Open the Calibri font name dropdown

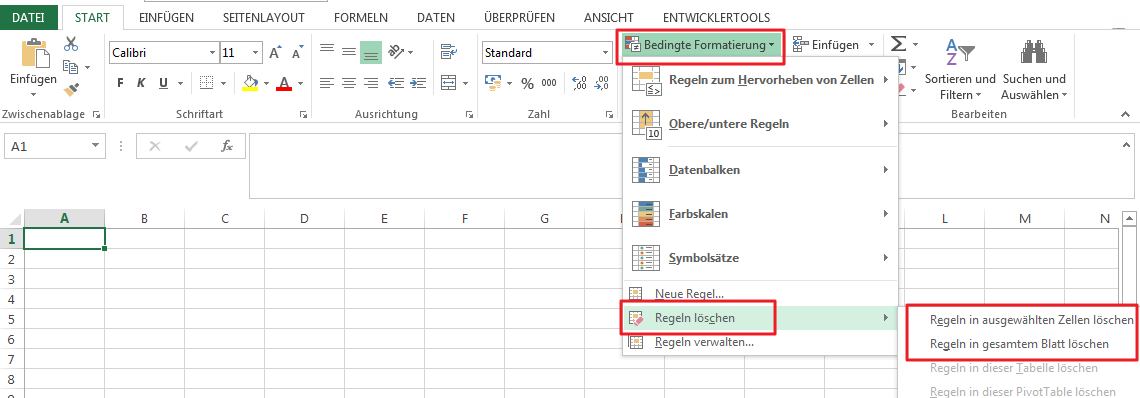pos(212,53)
